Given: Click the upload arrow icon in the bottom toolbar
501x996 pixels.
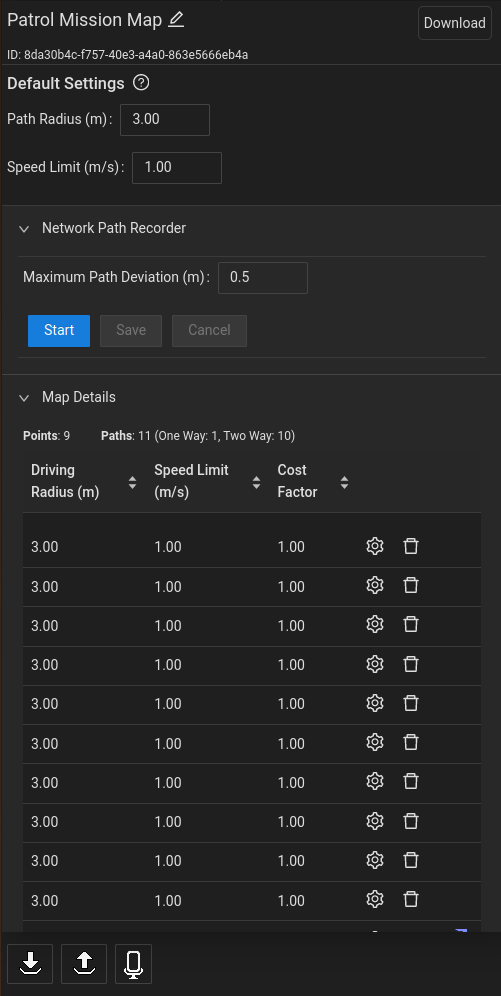Looking at the screenshot, I should tap(84, 964).
